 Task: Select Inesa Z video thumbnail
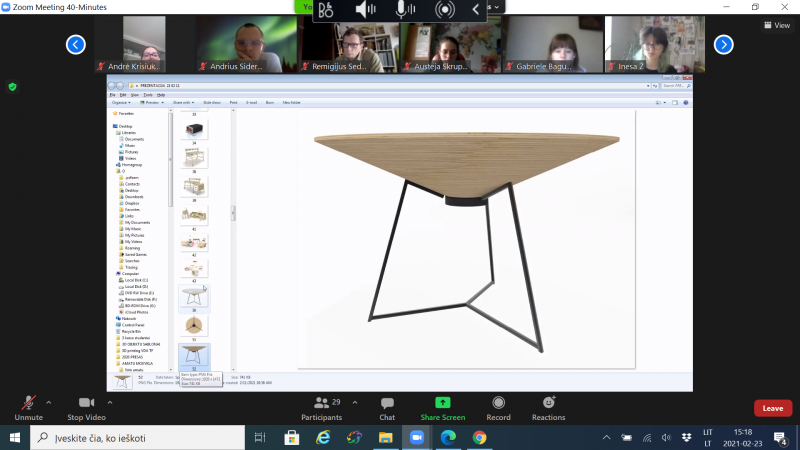[655, 44]
